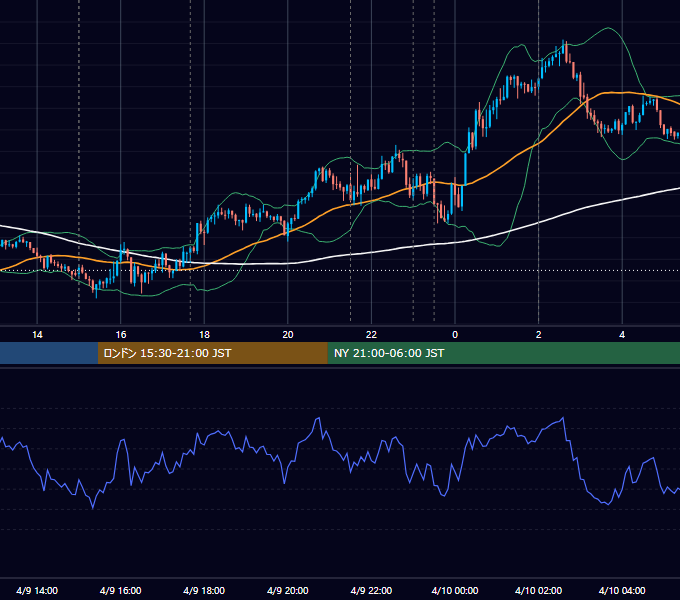Click the 4/10 00:00 time label

coord(455,590)
